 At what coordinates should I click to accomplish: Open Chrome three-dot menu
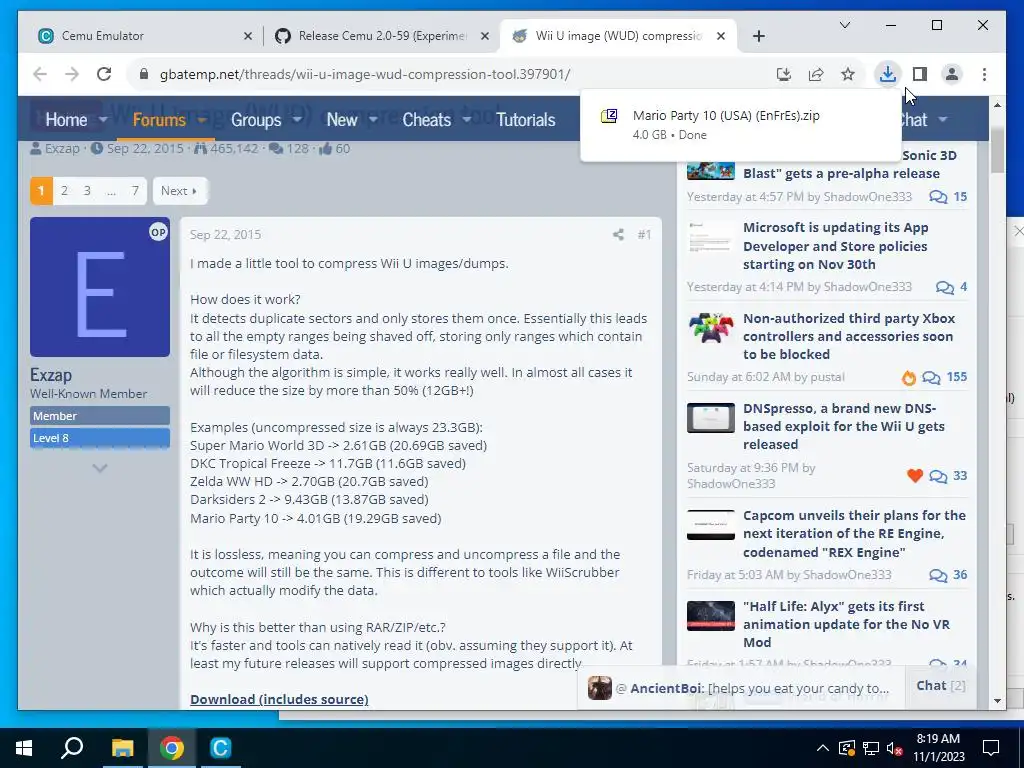point(984,74)
